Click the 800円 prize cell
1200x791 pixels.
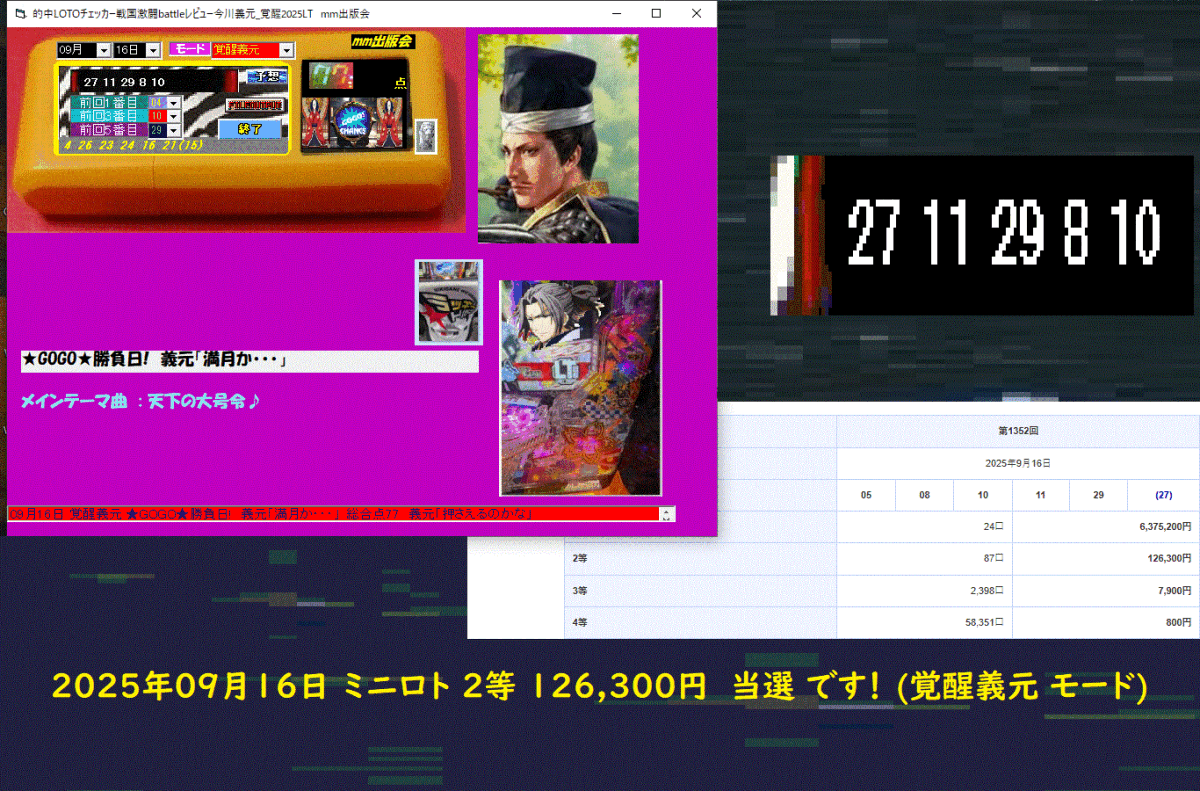coord(1106,623)
